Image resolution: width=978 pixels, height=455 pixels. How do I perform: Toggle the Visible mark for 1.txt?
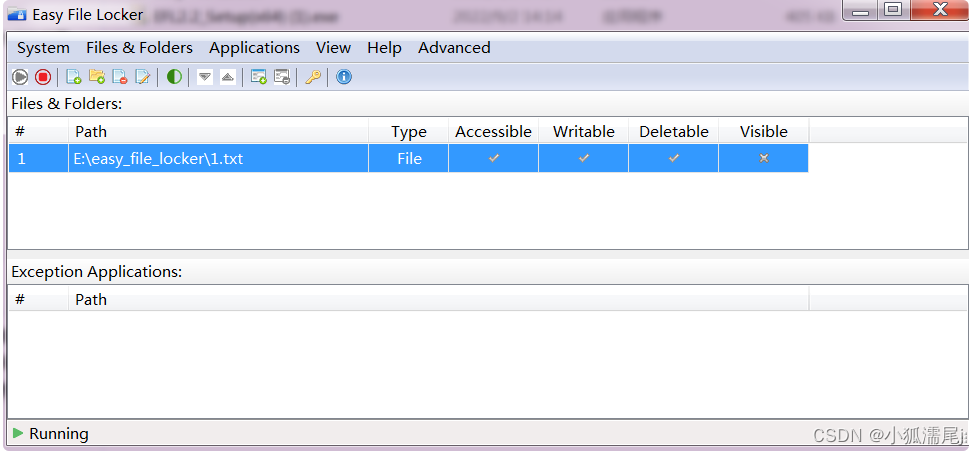pyautogui.click(x=763, y=159)
